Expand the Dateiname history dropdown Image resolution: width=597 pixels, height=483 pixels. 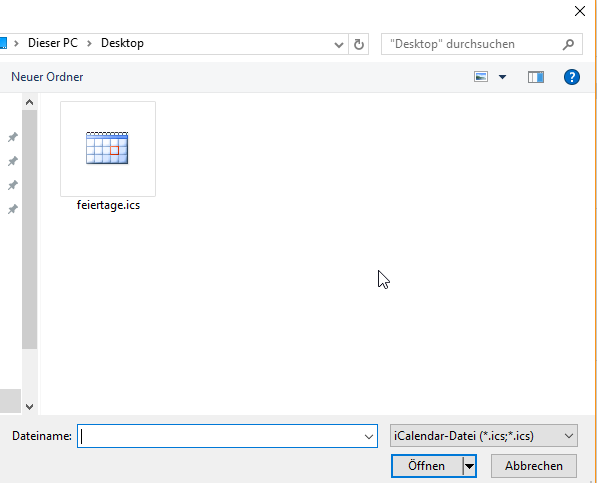(x=369, y=436)
